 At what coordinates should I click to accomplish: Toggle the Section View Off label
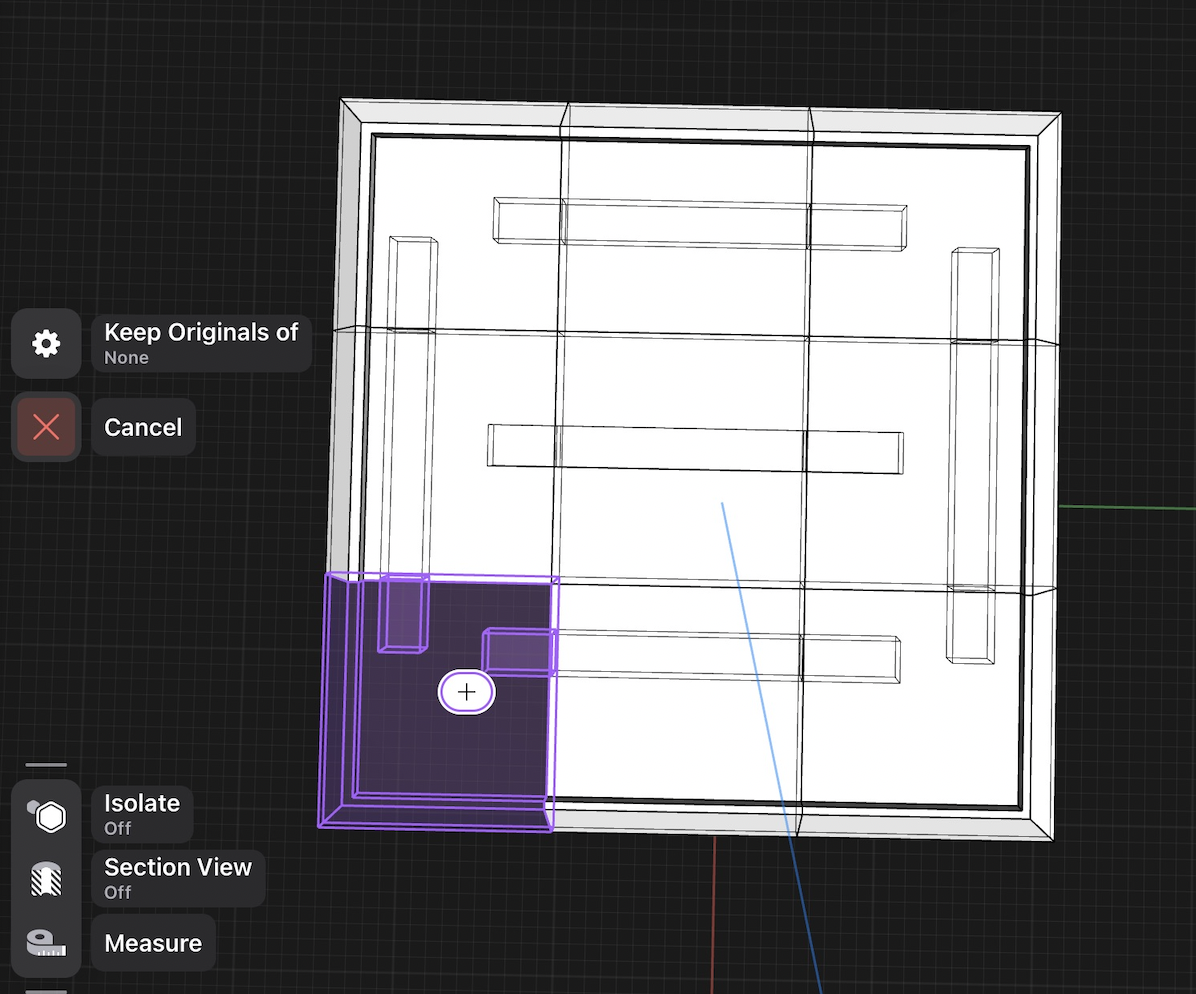coord(178,878)
